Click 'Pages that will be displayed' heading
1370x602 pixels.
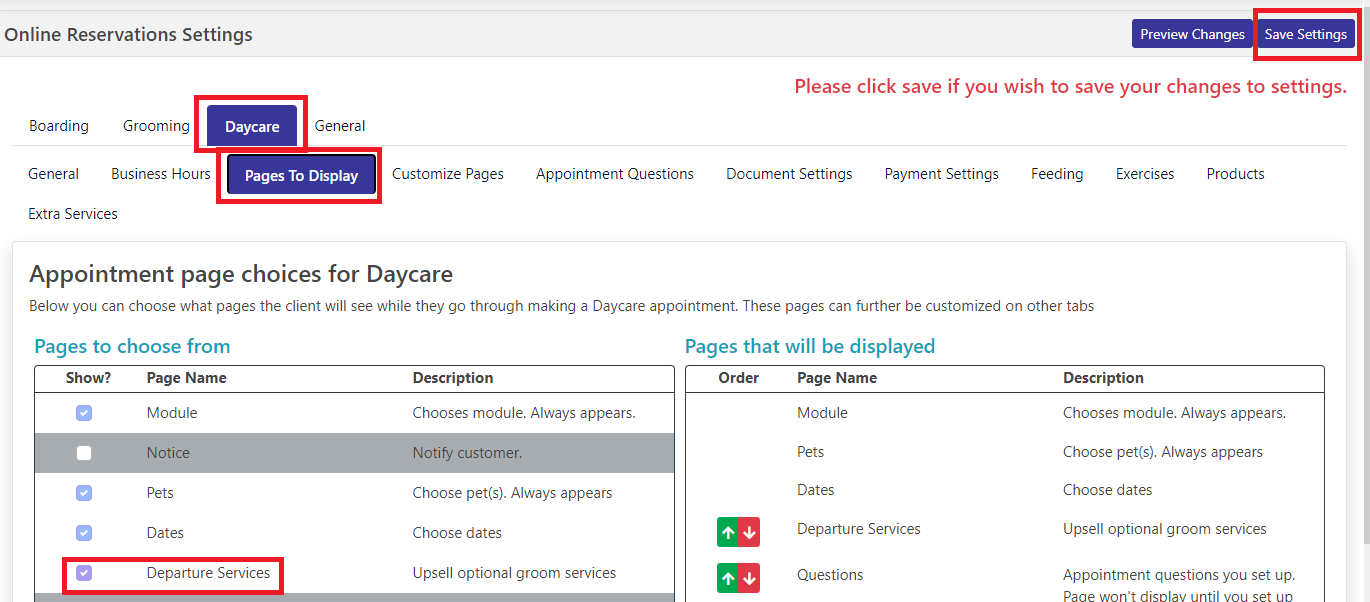[x=810, y=346]
